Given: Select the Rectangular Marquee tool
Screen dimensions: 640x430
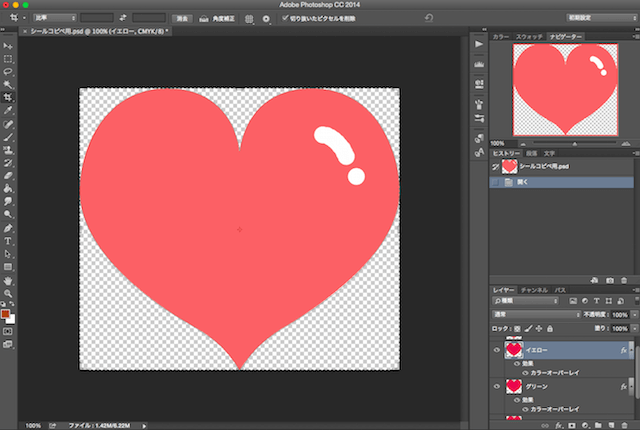Looking at the screenshot, I should 8,59.
